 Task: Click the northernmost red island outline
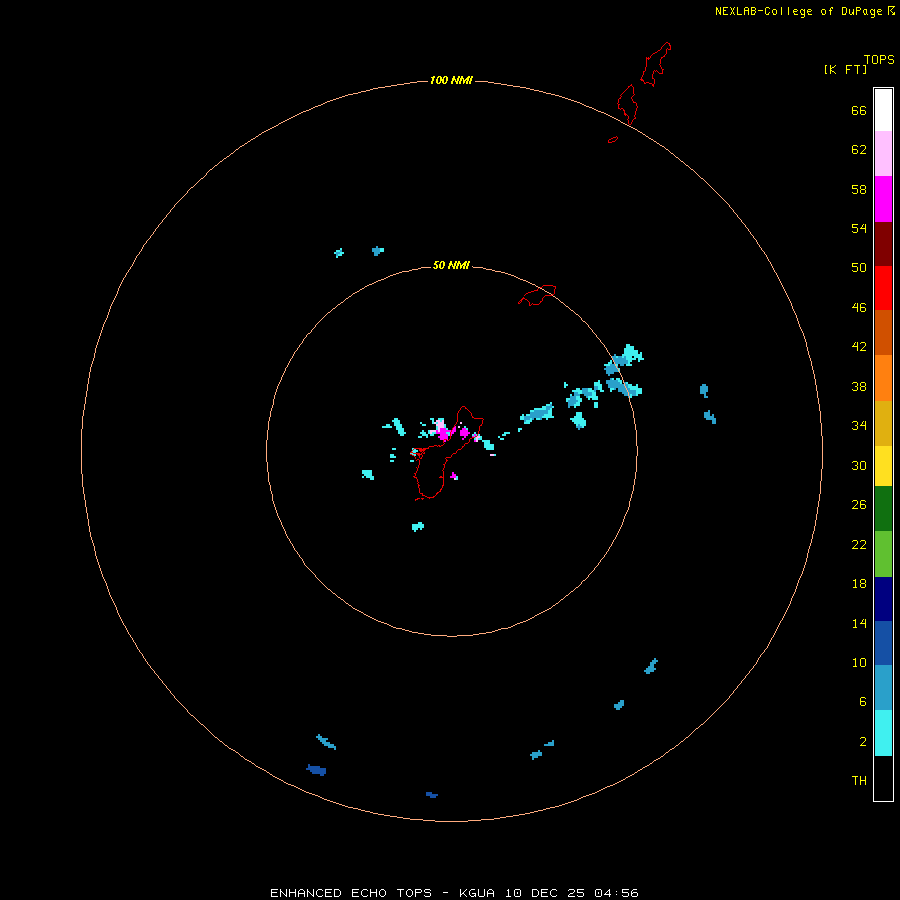(655, 64)
